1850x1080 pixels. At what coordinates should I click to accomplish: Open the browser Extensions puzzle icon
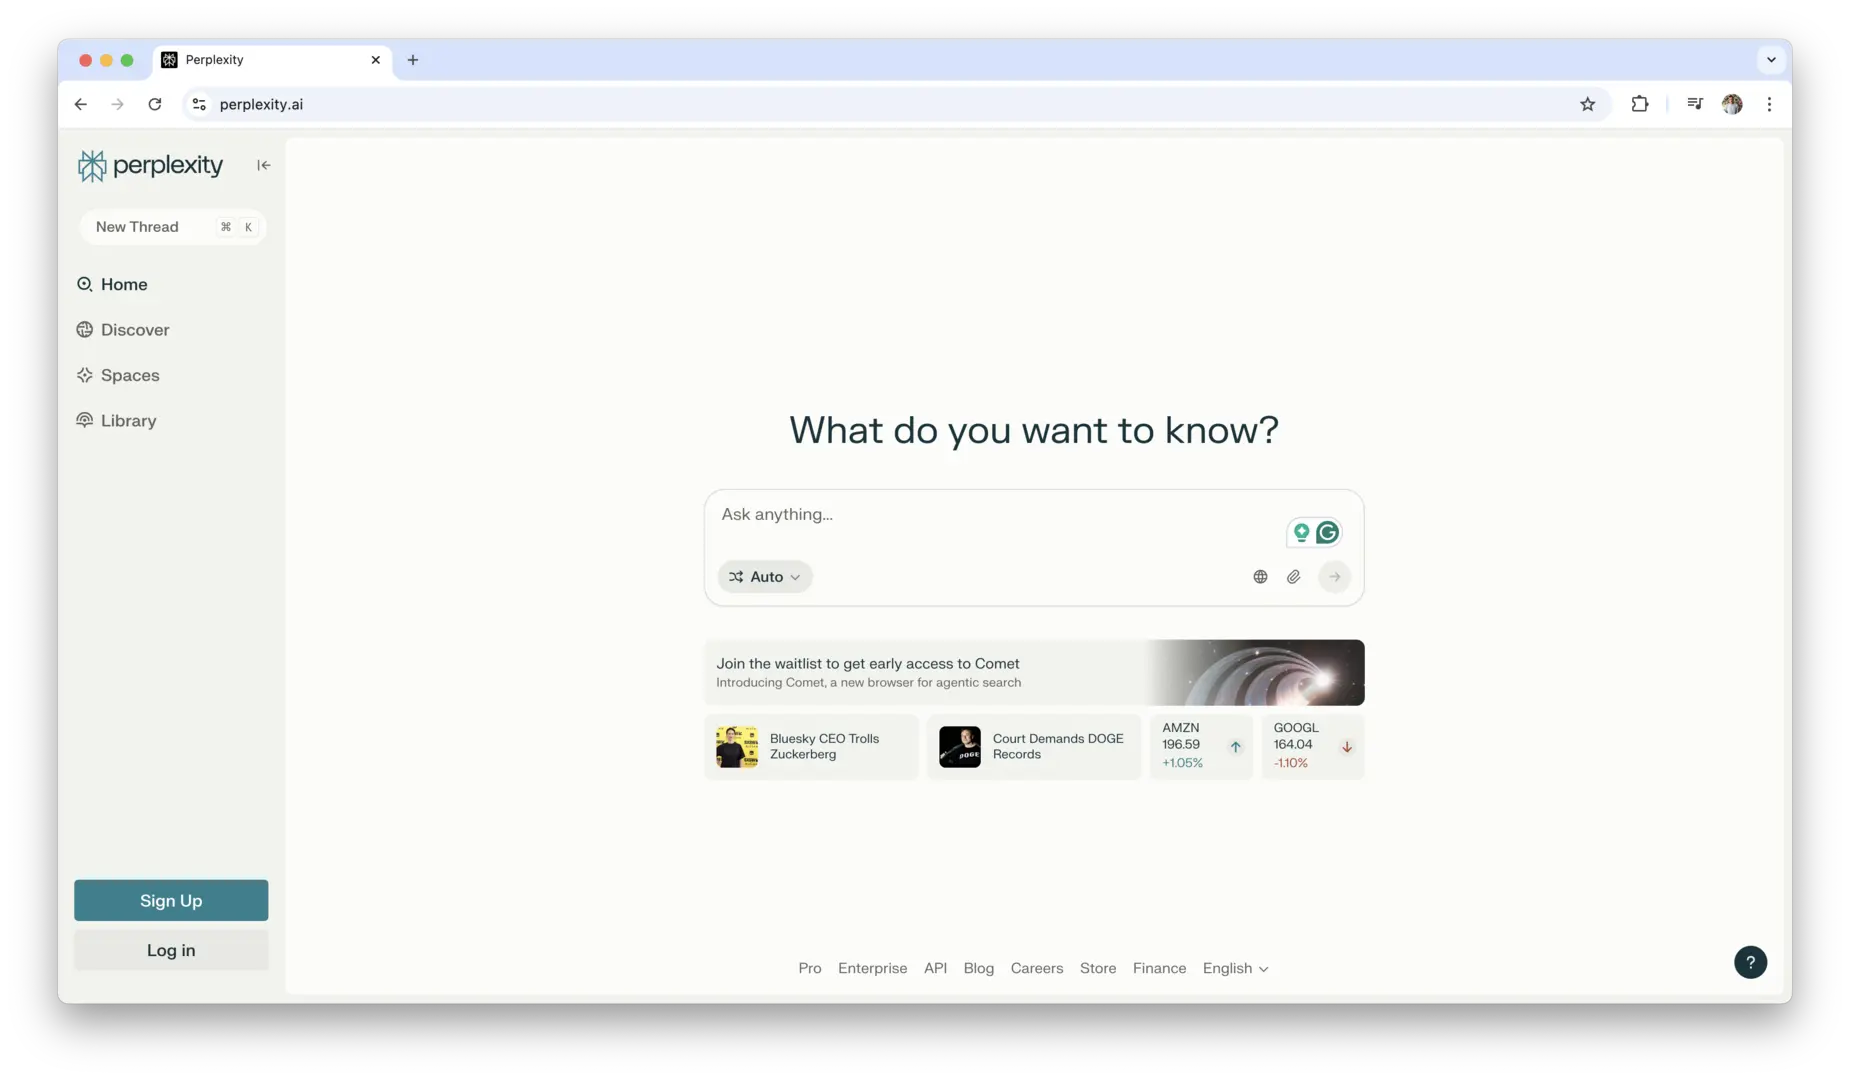tap(1639, 104)
